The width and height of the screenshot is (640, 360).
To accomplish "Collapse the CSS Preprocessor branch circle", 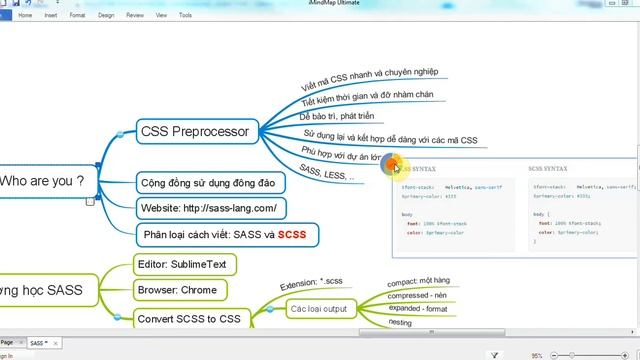I will tap(120, 134).
